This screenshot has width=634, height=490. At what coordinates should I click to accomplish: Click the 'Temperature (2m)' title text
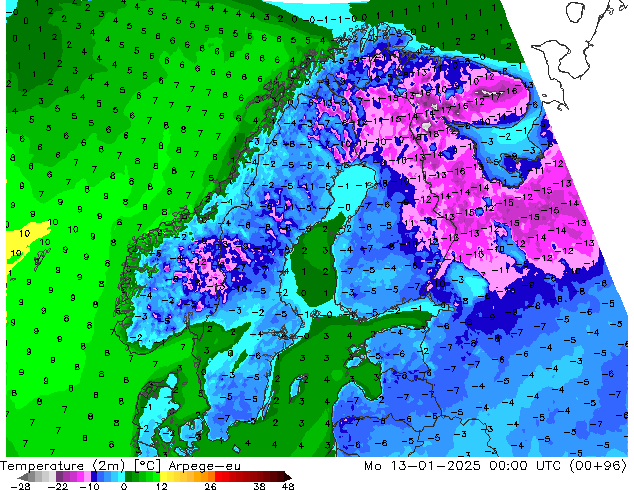click(x=62, y=466)
